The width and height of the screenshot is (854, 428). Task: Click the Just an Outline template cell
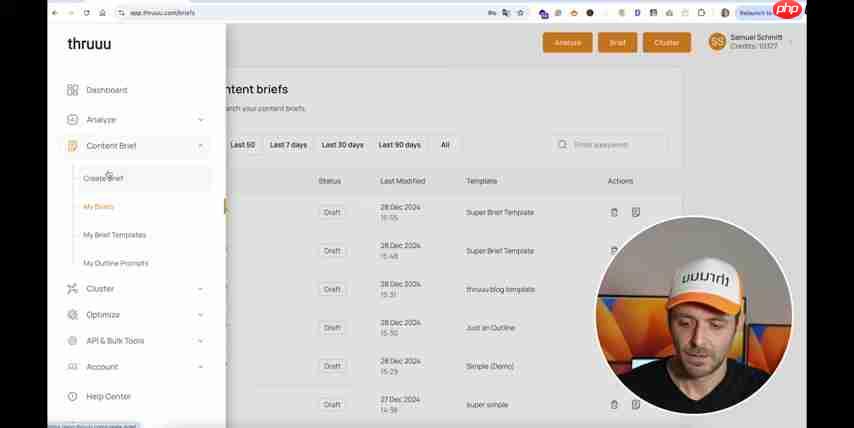coord(491,328)
